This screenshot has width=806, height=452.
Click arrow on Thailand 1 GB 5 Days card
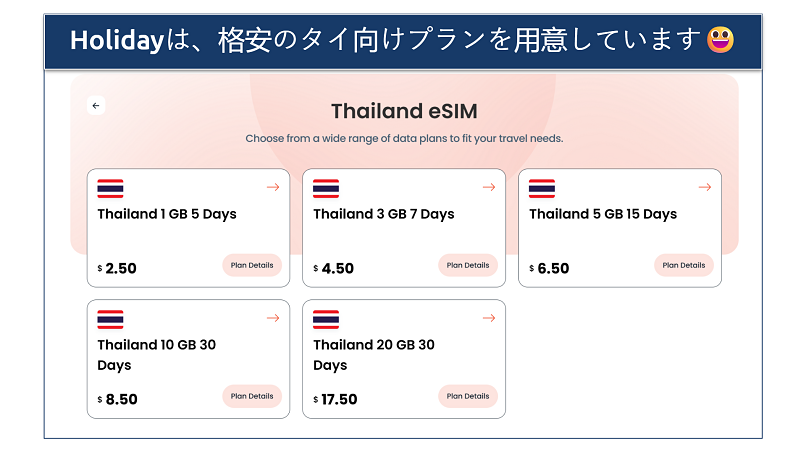pos(273,187)
